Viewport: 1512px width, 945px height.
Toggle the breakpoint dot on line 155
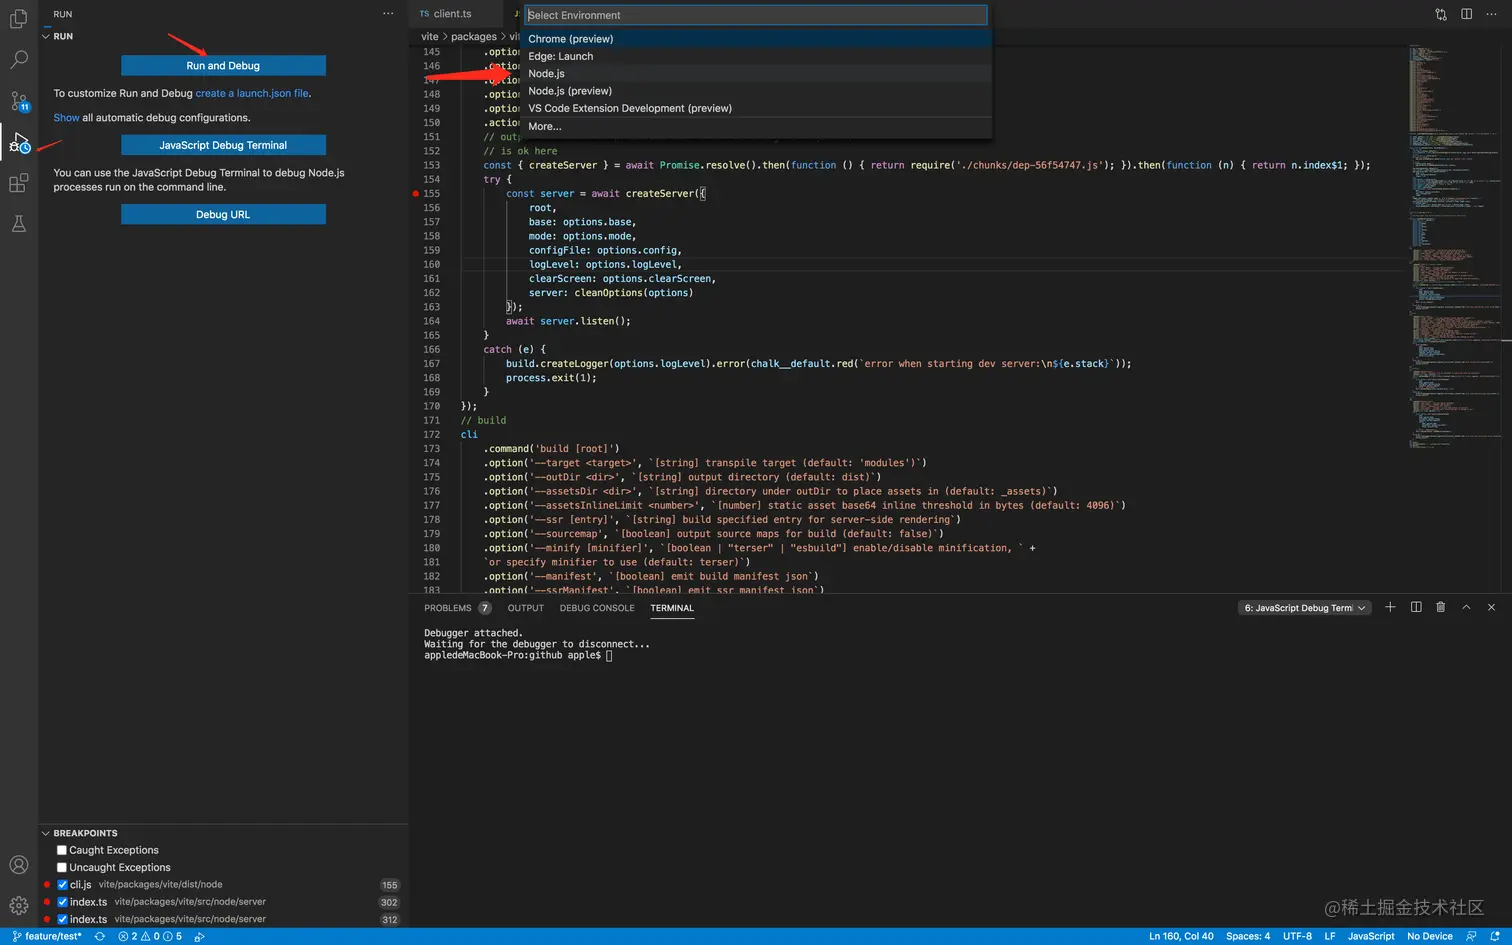point(416,194)
